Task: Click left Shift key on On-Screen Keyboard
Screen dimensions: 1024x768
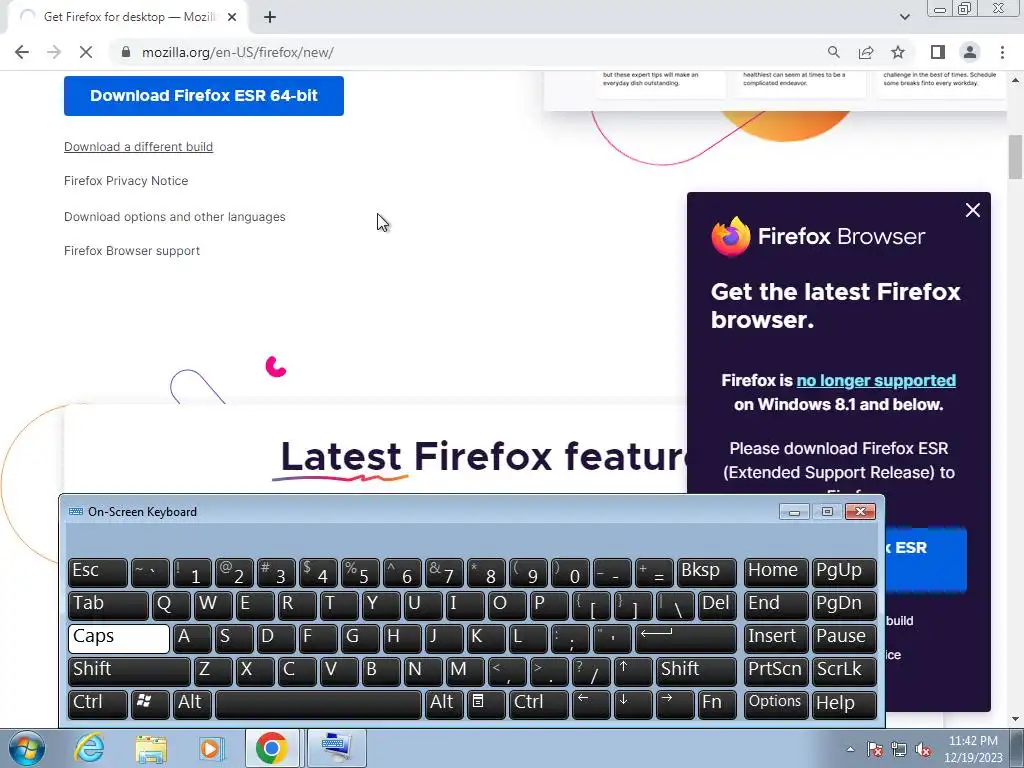Action: pyautogui.click(x=129, y=671)
